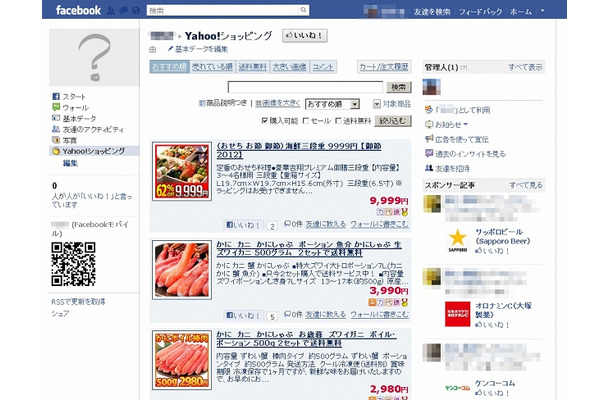
Task: Click the red オロナミンC logo
Action: pyautogui.click(x=458, y=314)
